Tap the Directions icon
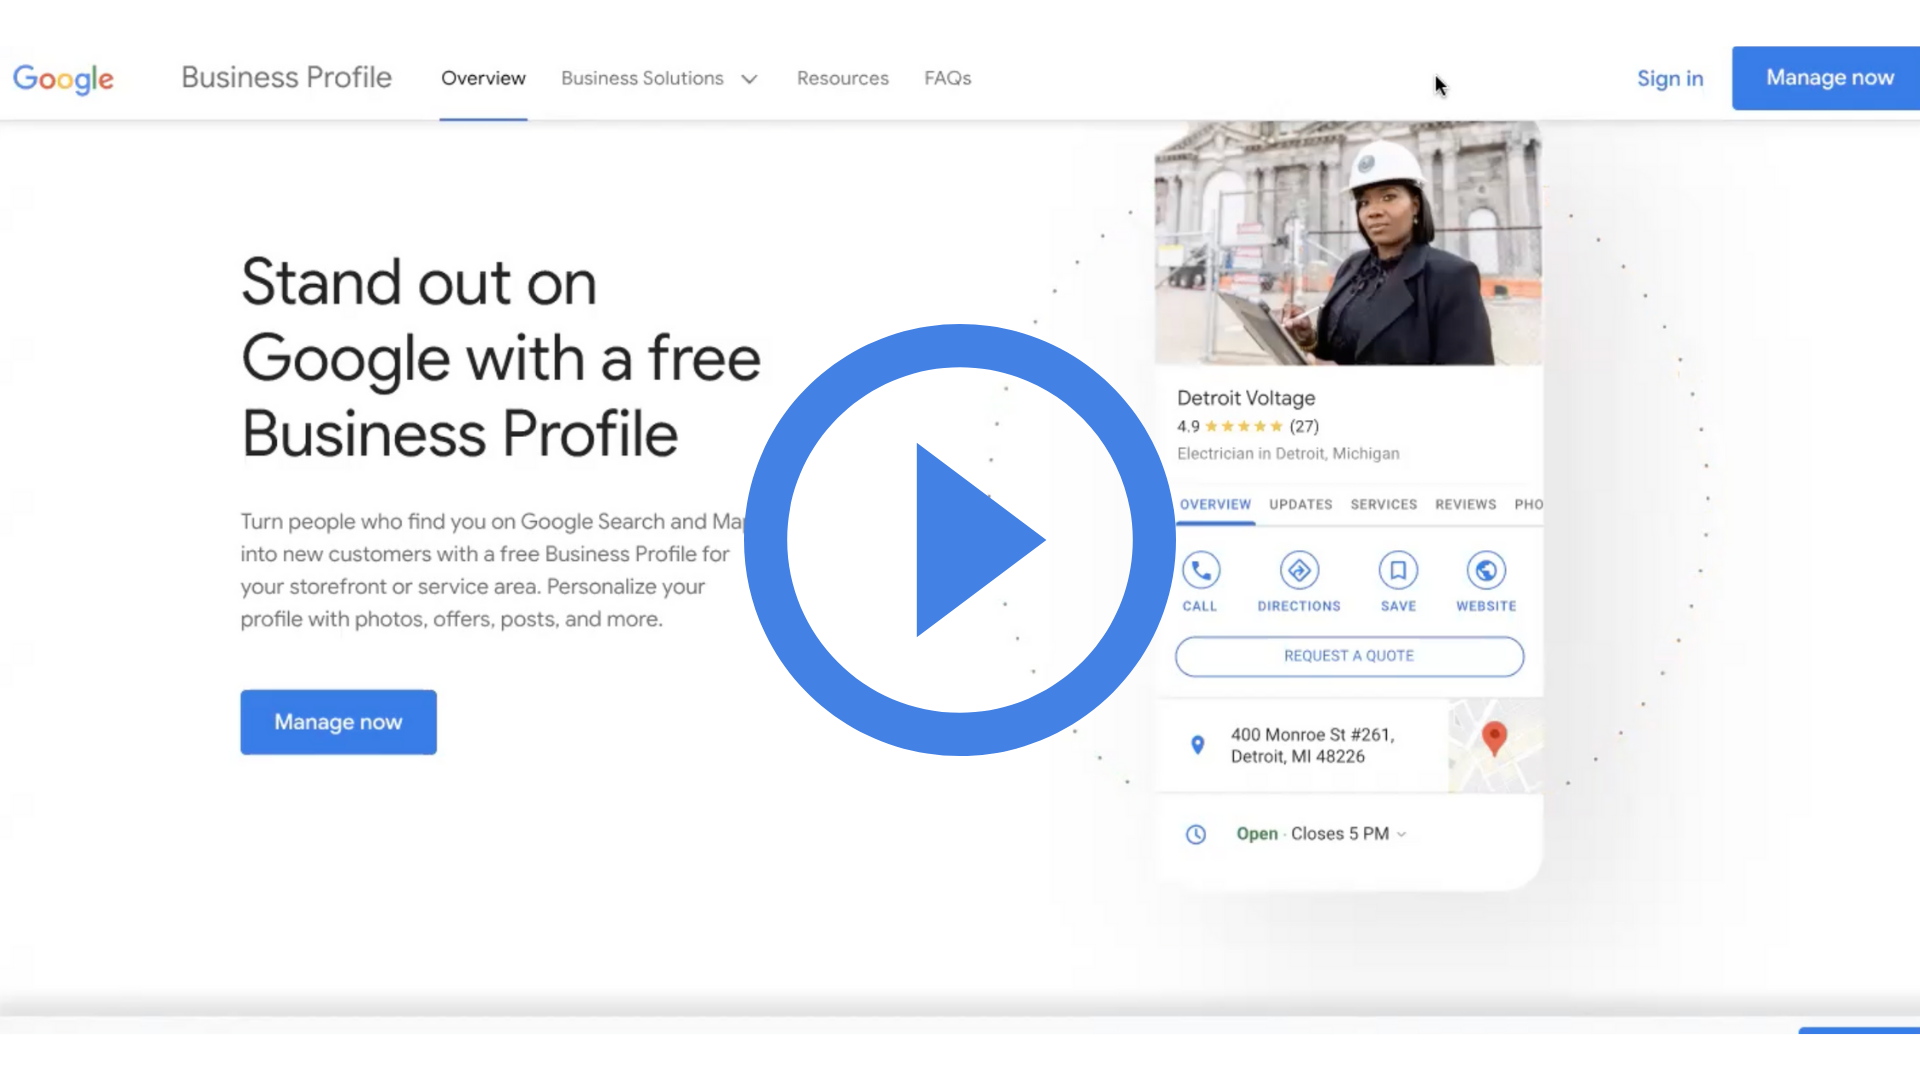This screenshot has height=1080, width=1920. (1299, 571)
